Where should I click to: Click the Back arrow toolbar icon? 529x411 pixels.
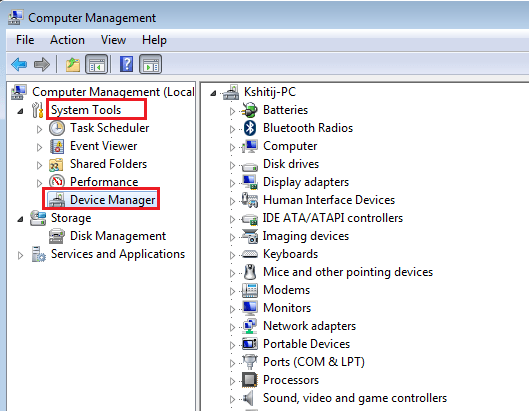[19, 64]
